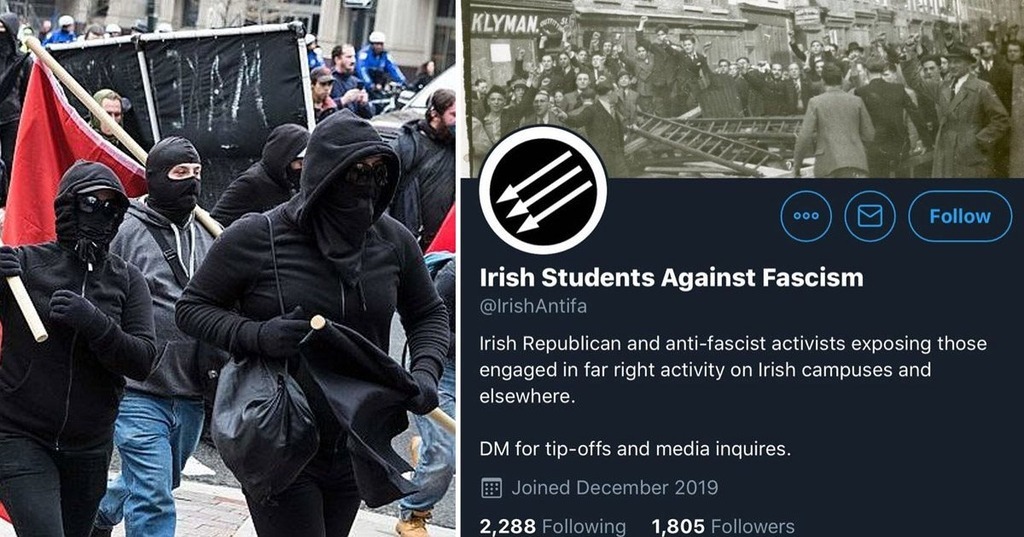Click the Joined December 2019 text

tap(615, 488)
